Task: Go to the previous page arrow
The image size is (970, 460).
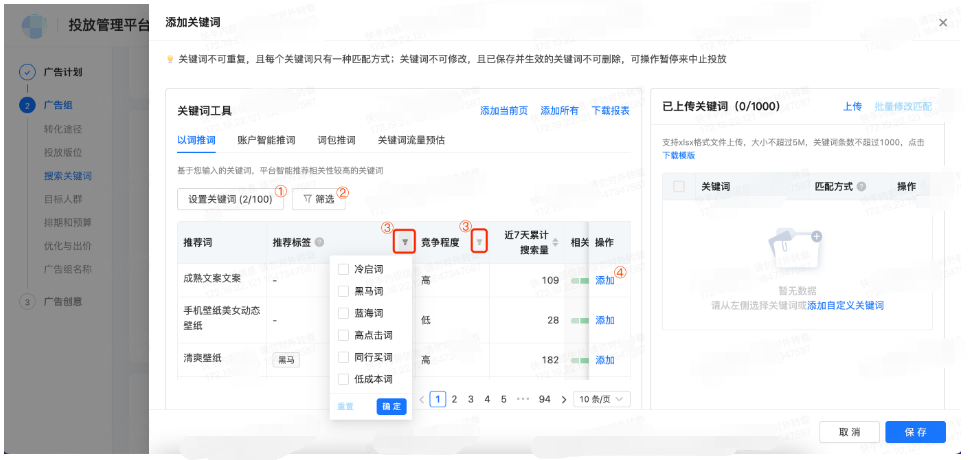Action: coord(422,399)
